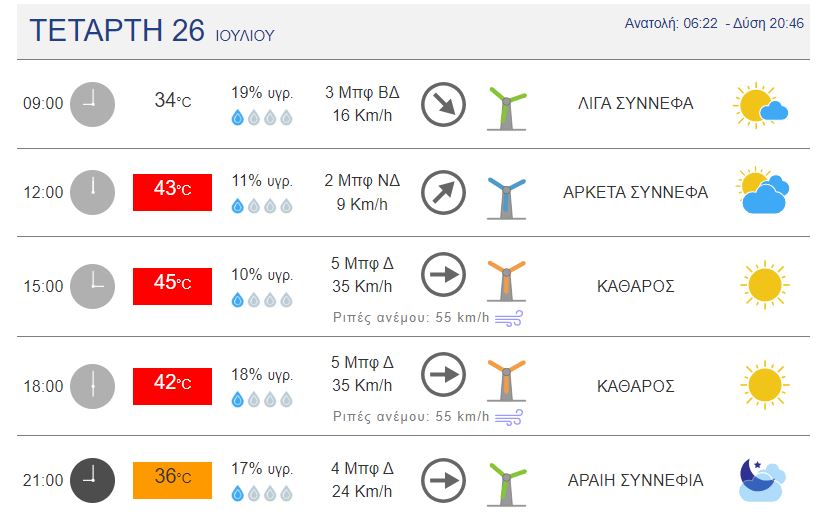819x524 pixels.
Task: Click the sunrise and sunset times text
Action: [713, 23]
